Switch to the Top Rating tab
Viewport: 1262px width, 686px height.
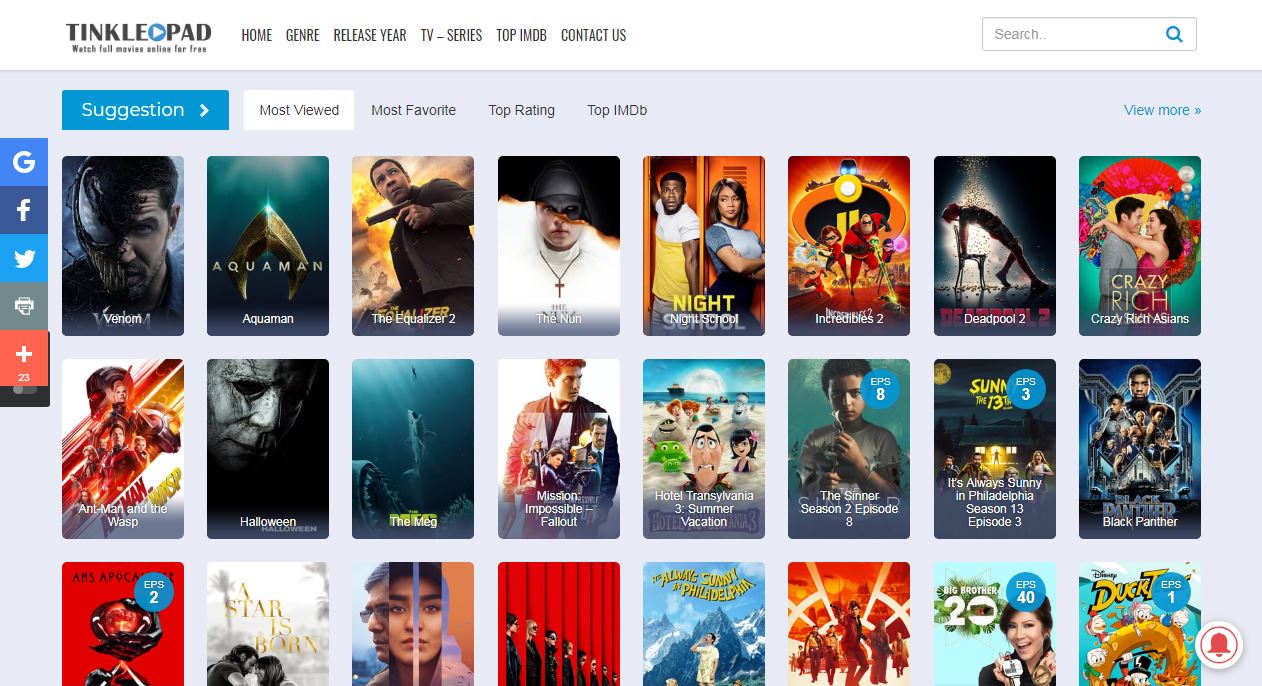(x=521, y=110)
